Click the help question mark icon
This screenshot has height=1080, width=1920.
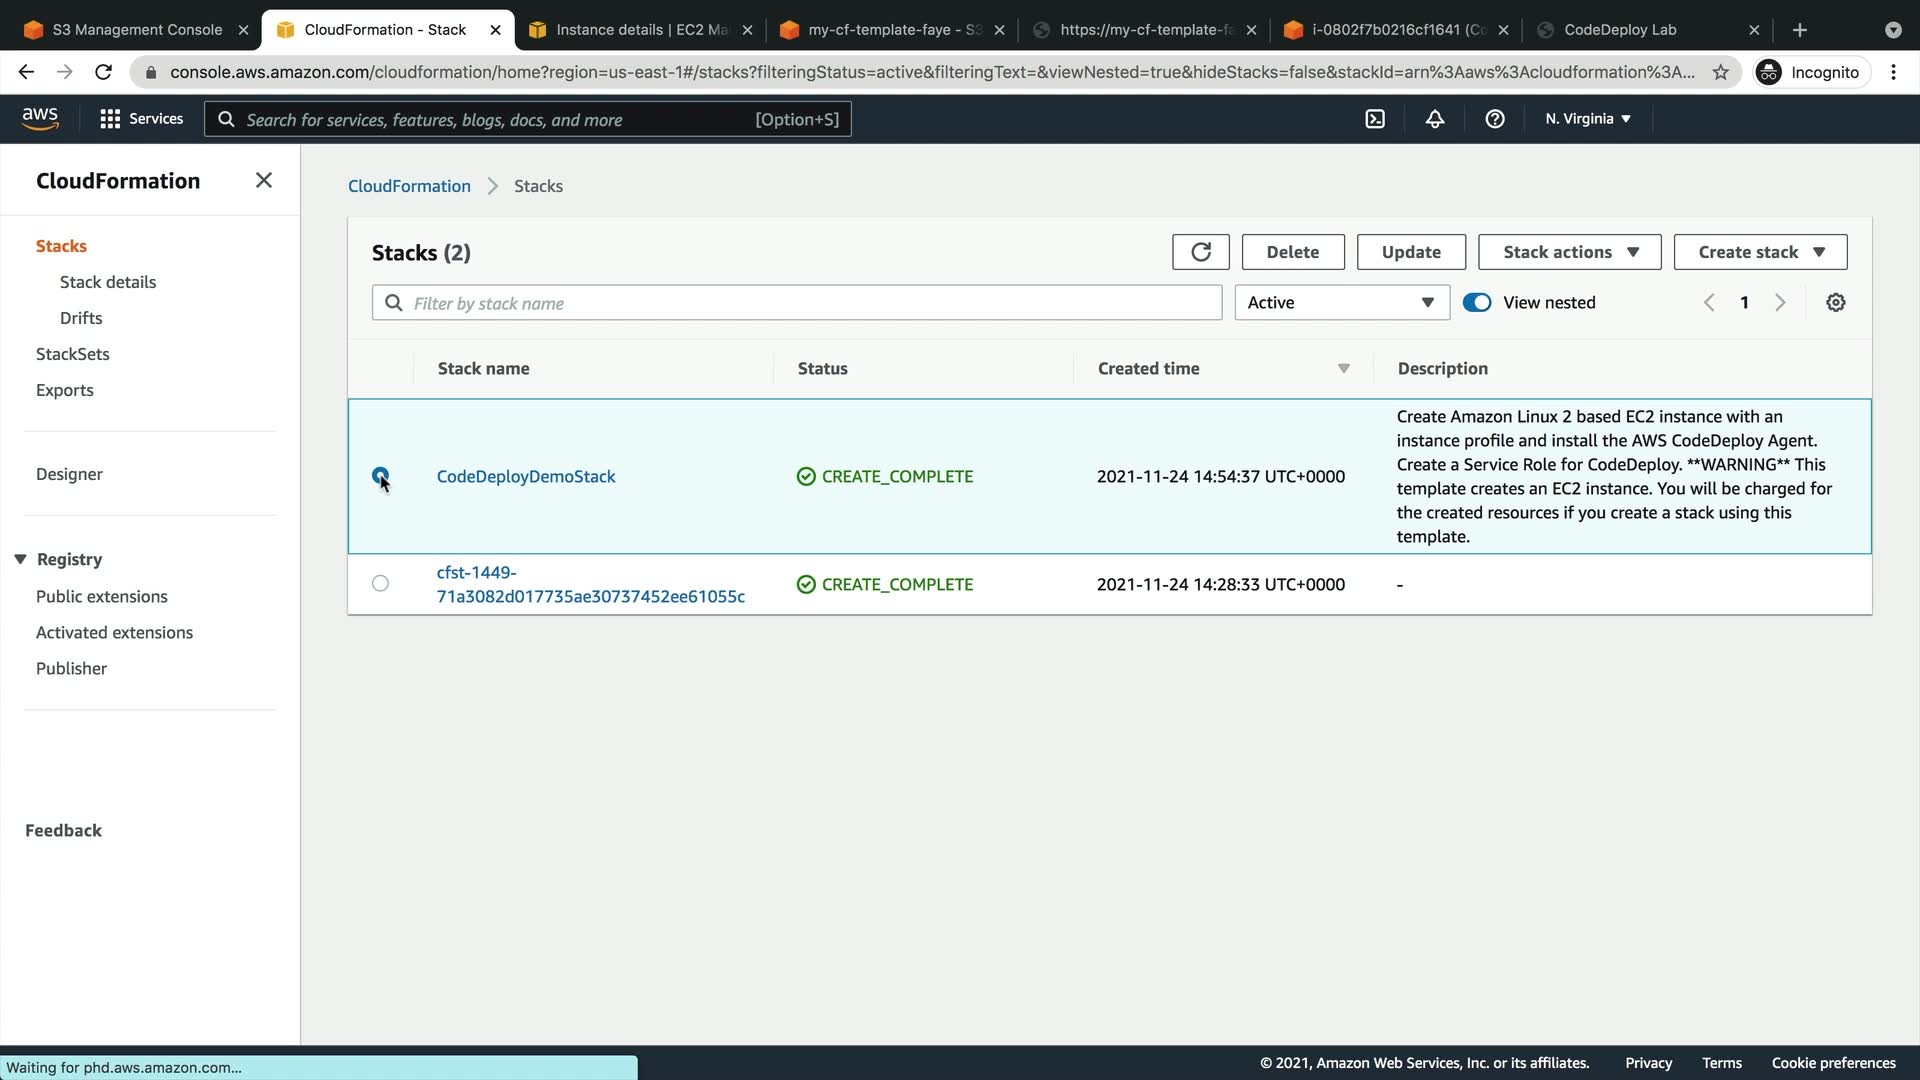(1494, 119)
